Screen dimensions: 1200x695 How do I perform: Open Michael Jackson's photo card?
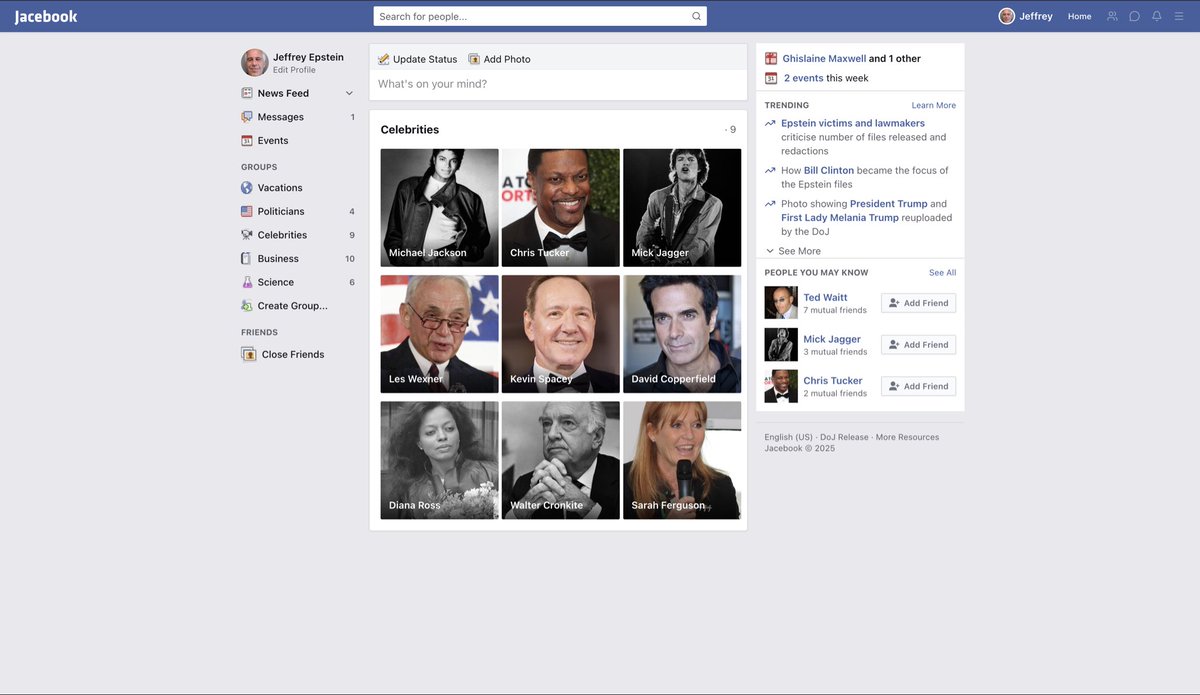pos(439,207)
